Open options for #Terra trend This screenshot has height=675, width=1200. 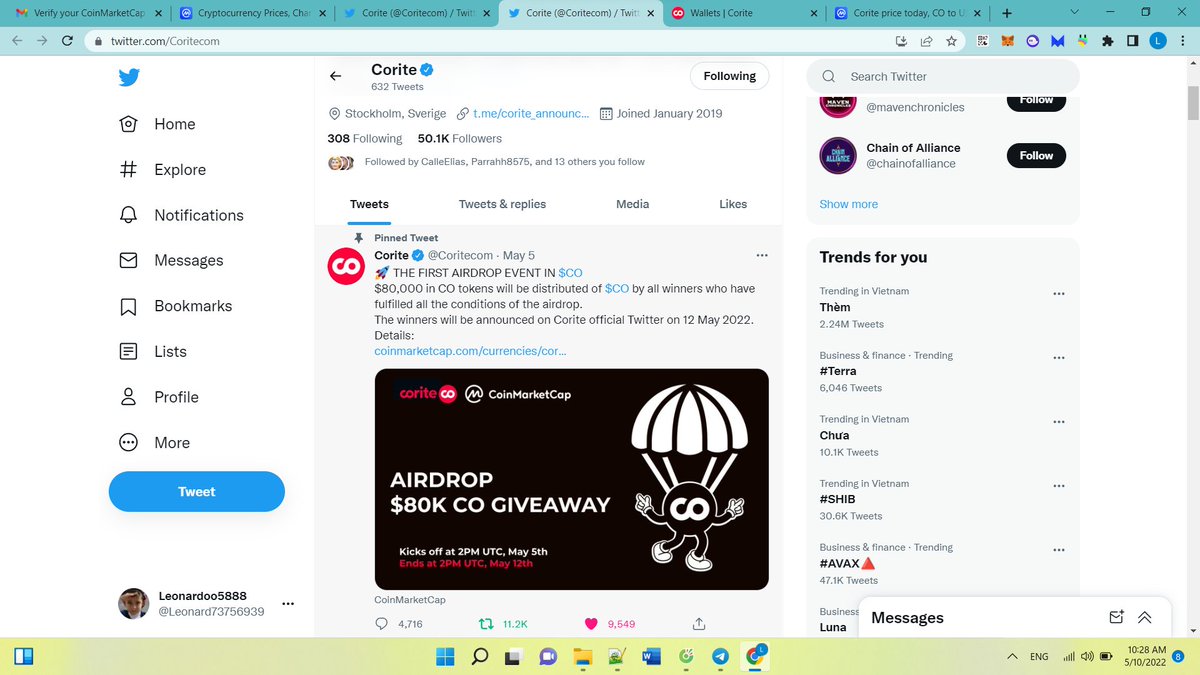coord(1059,357)
